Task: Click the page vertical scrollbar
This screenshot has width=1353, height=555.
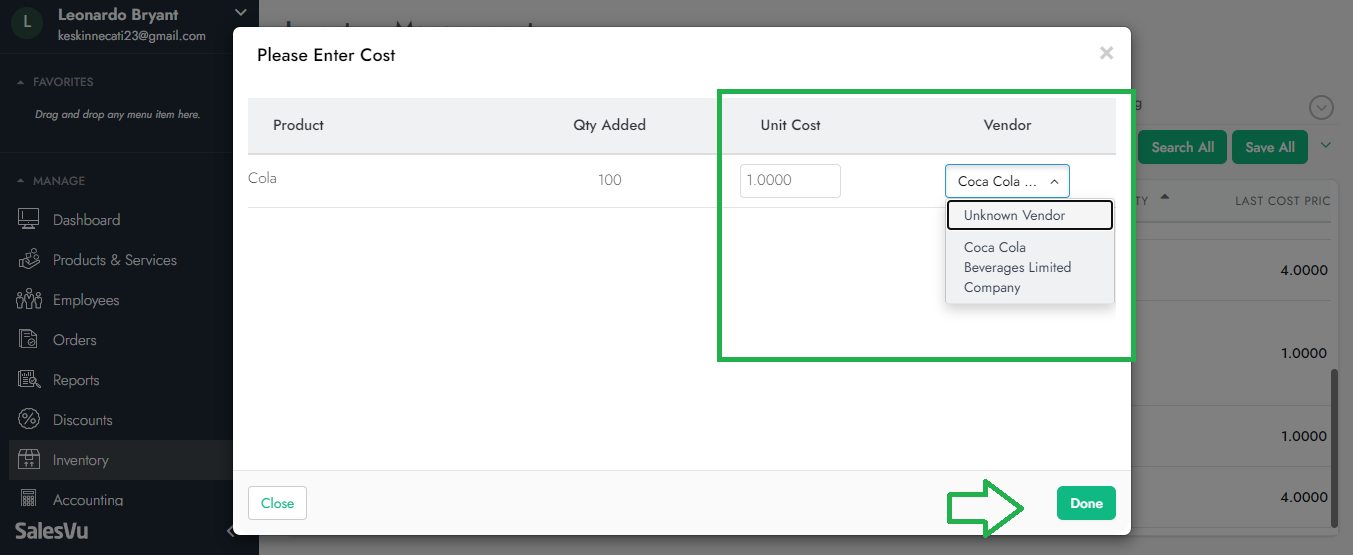Action: tap(1337, 448)
